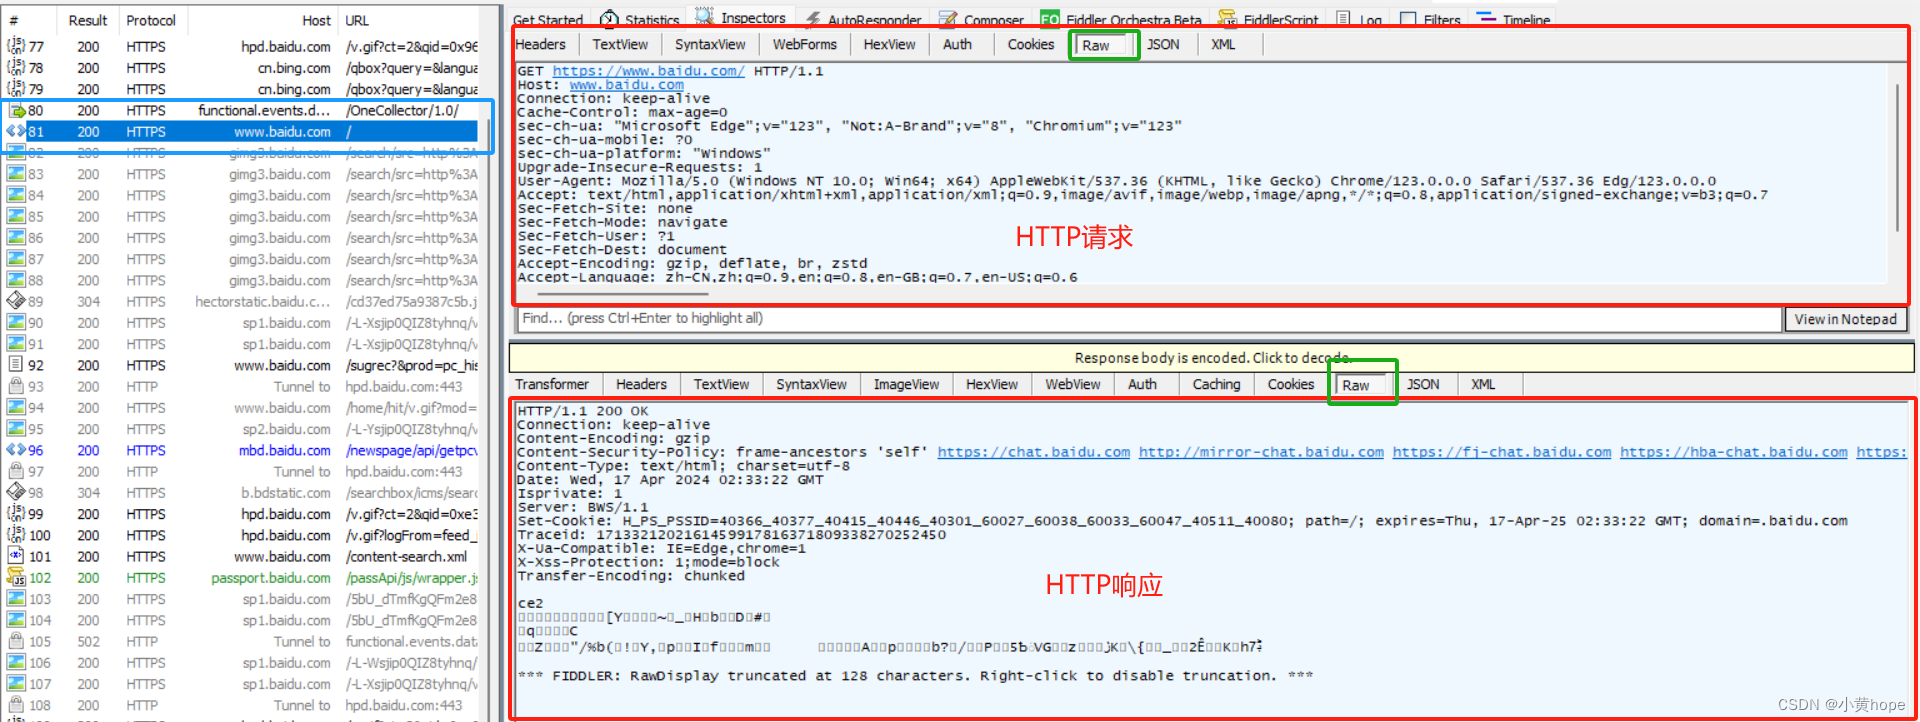Open the https://hba-chat.baidu.com link

pos(1734,452)
